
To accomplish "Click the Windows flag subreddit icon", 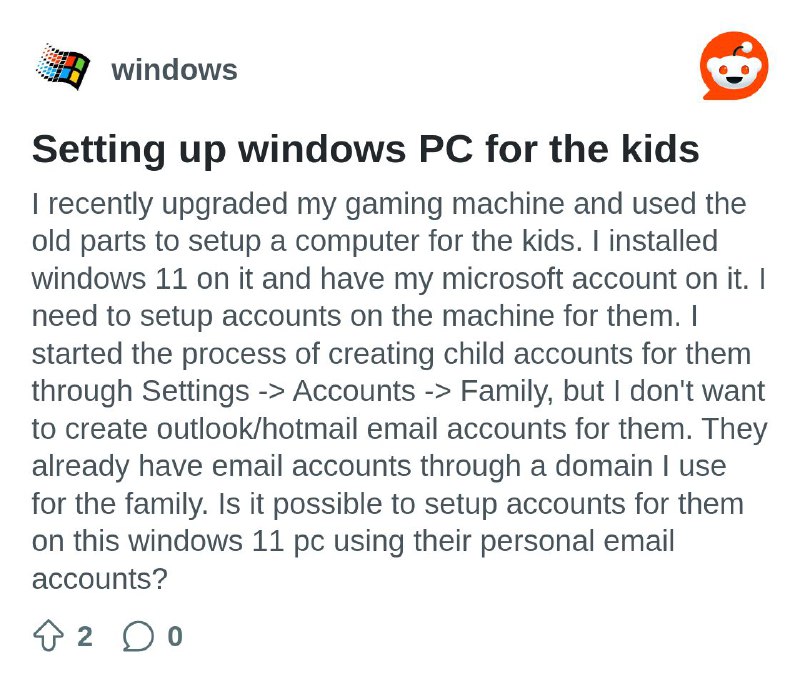I will pyautogui.click(x=63, y=67).
